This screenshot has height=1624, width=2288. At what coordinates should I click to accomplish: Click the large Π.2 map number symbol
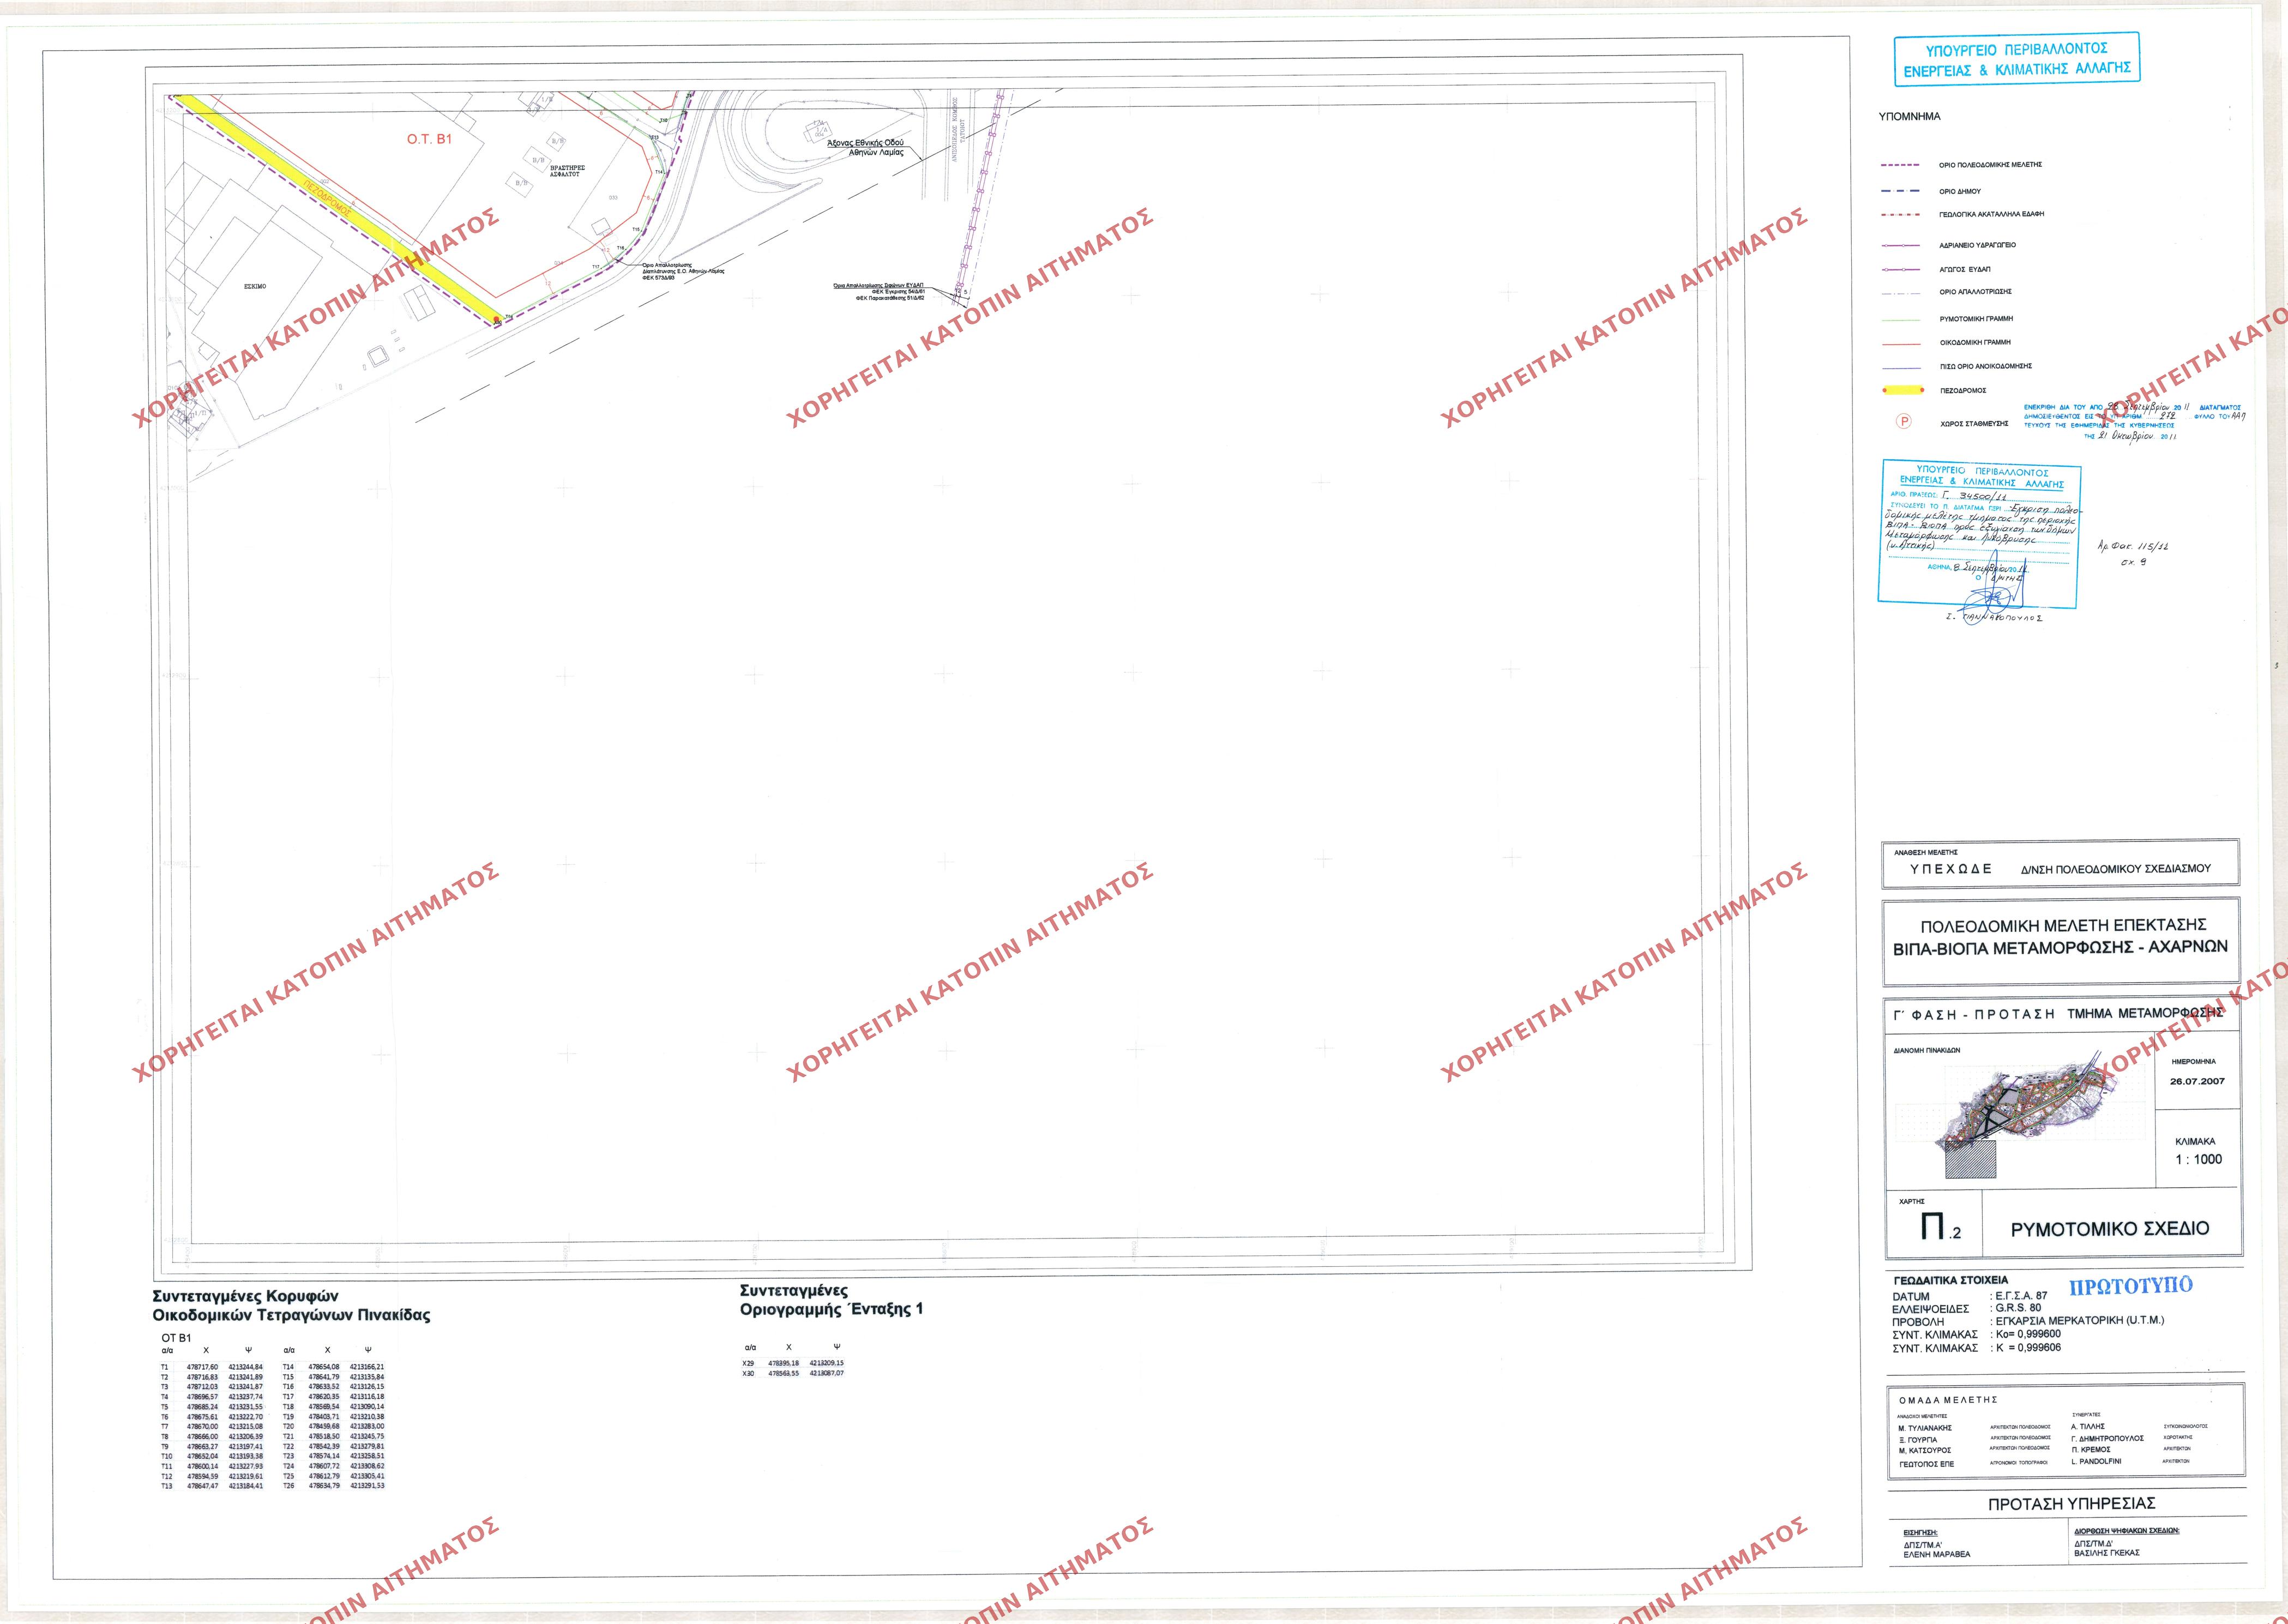pyautogui.click(x=1939, y=1227)
